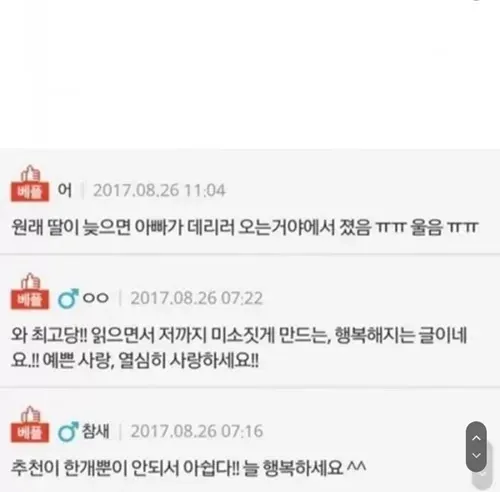The image size is (500, 492).
Task: Click the thumbs-up icon beside ㅇㅇ's comment
Action: click(x=30, y=282)
